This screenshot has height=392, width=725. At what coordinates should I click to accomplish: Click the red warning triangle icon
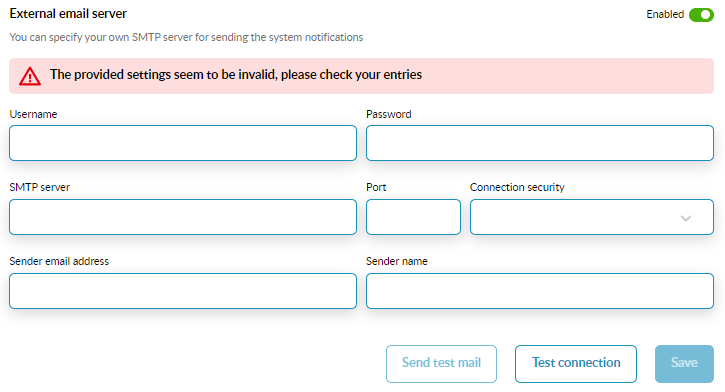point(30,76)
